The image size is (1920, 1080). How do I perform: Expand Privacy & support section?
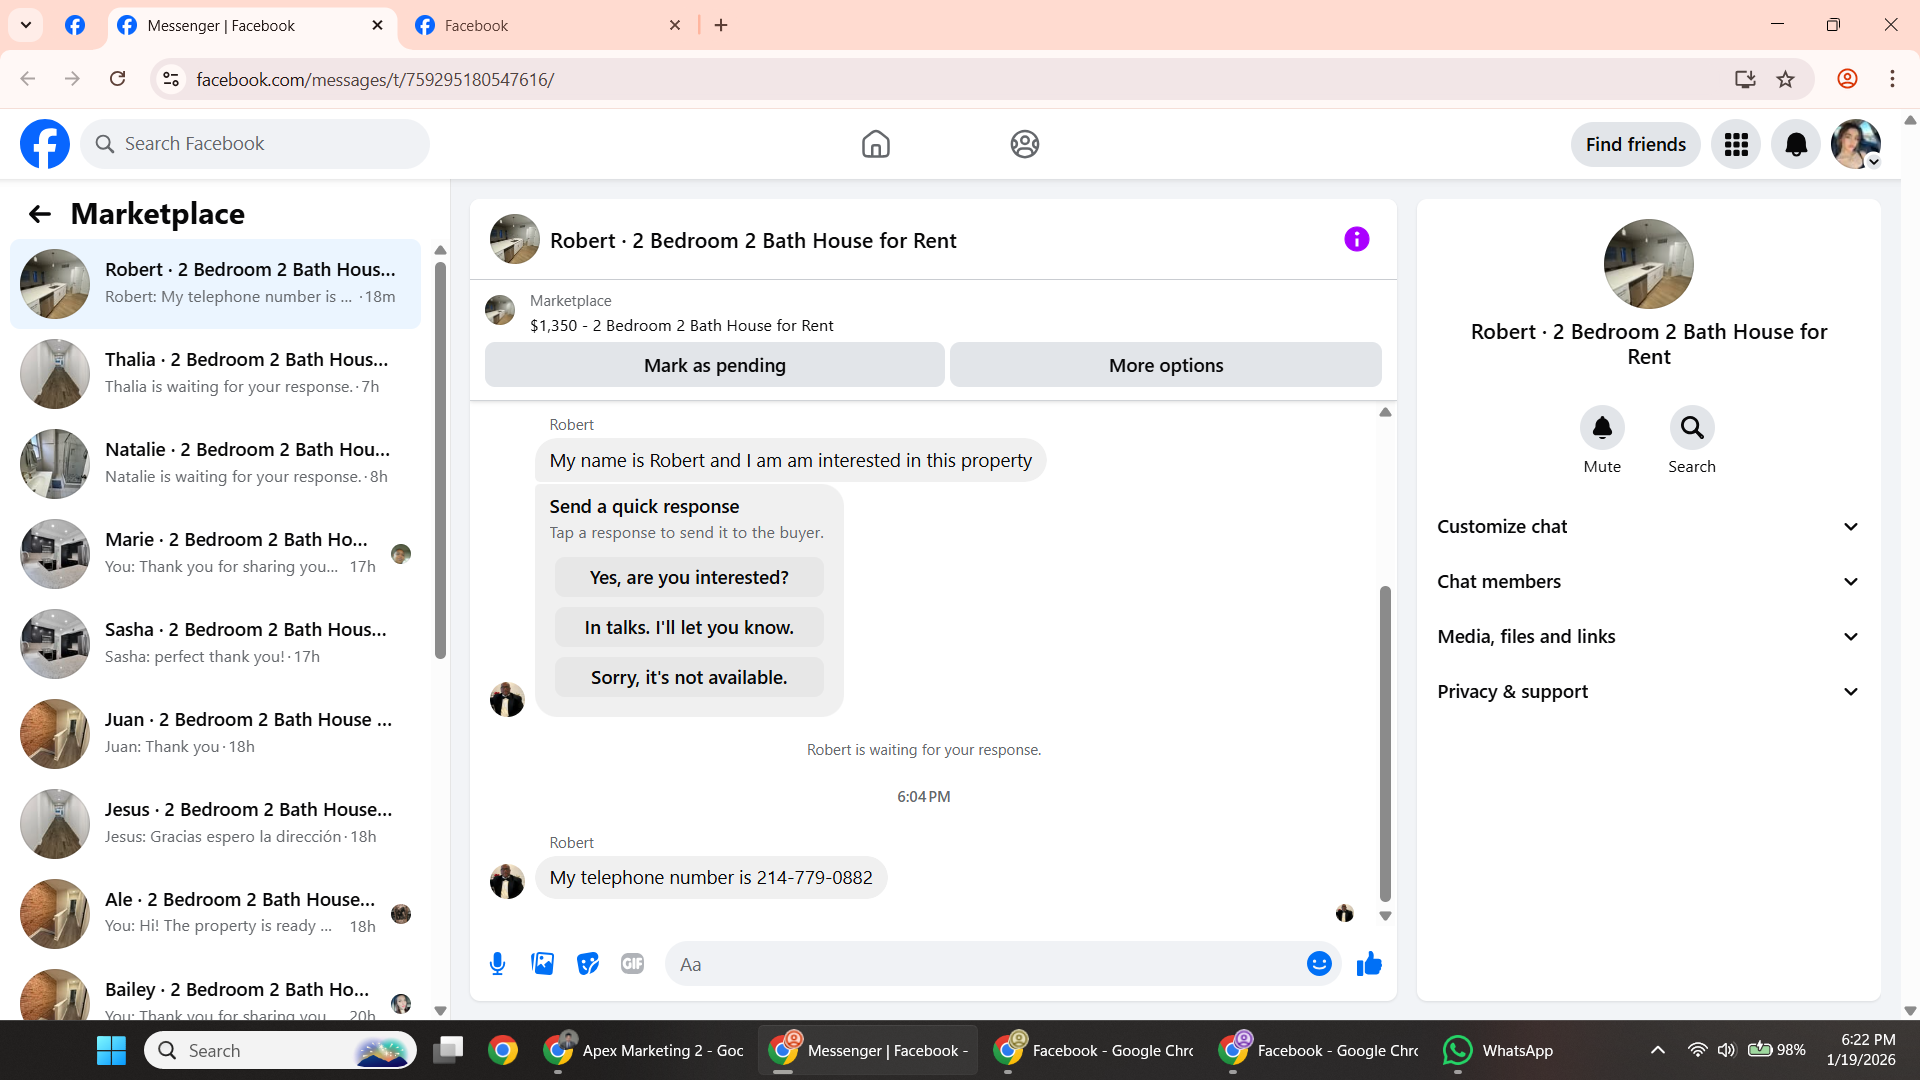[1648, 692]
